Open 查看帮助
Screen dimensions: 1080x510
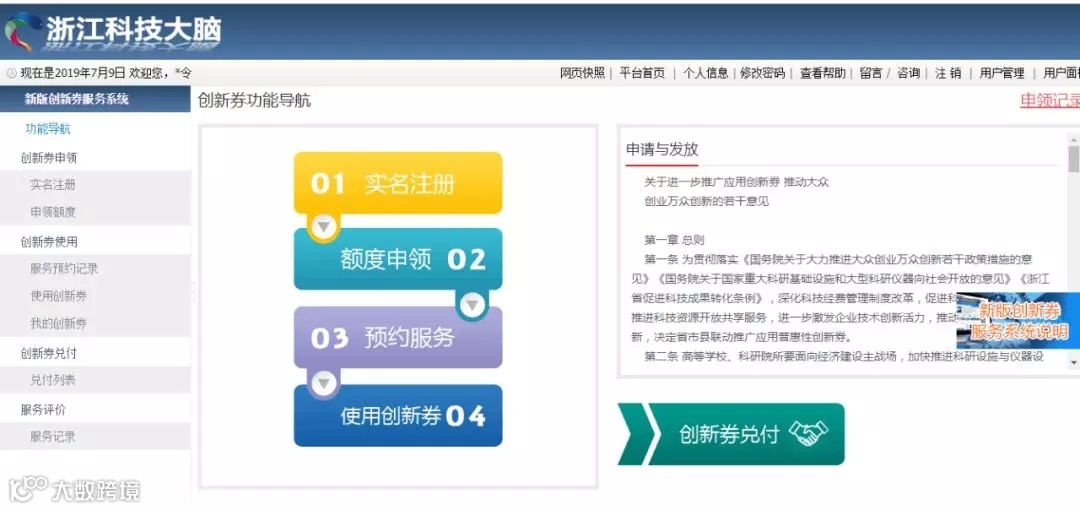pos(822,73)
